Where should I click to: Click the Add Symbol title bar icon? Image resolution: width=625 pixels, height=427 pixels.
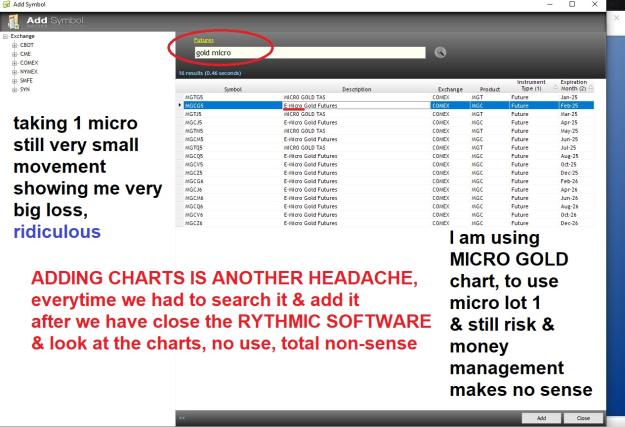[6, 4]
